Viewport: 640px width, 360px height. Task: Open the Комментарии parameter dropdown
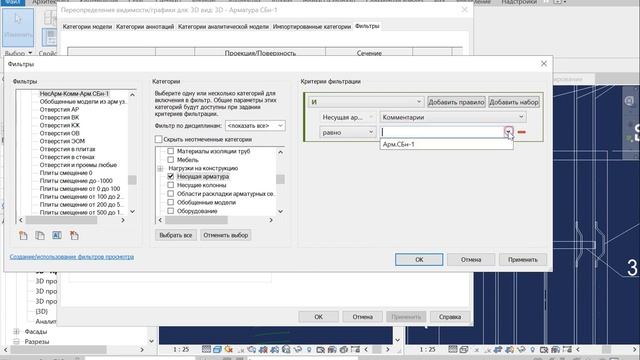click(x=453, y=117)
